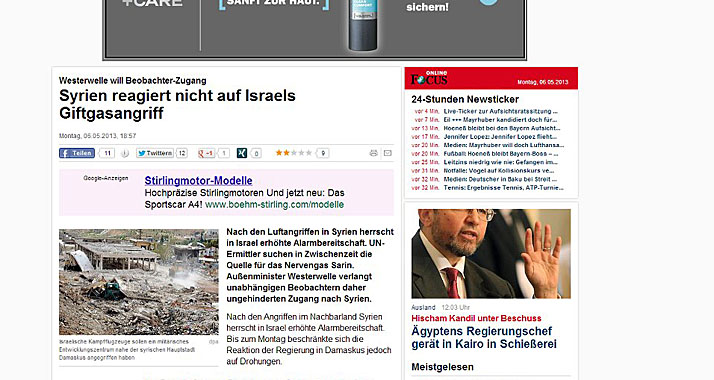Open 'Ägyptens Regierungschef gerät in Kairo' headline

pyautogui.click(x=484, y=338)
